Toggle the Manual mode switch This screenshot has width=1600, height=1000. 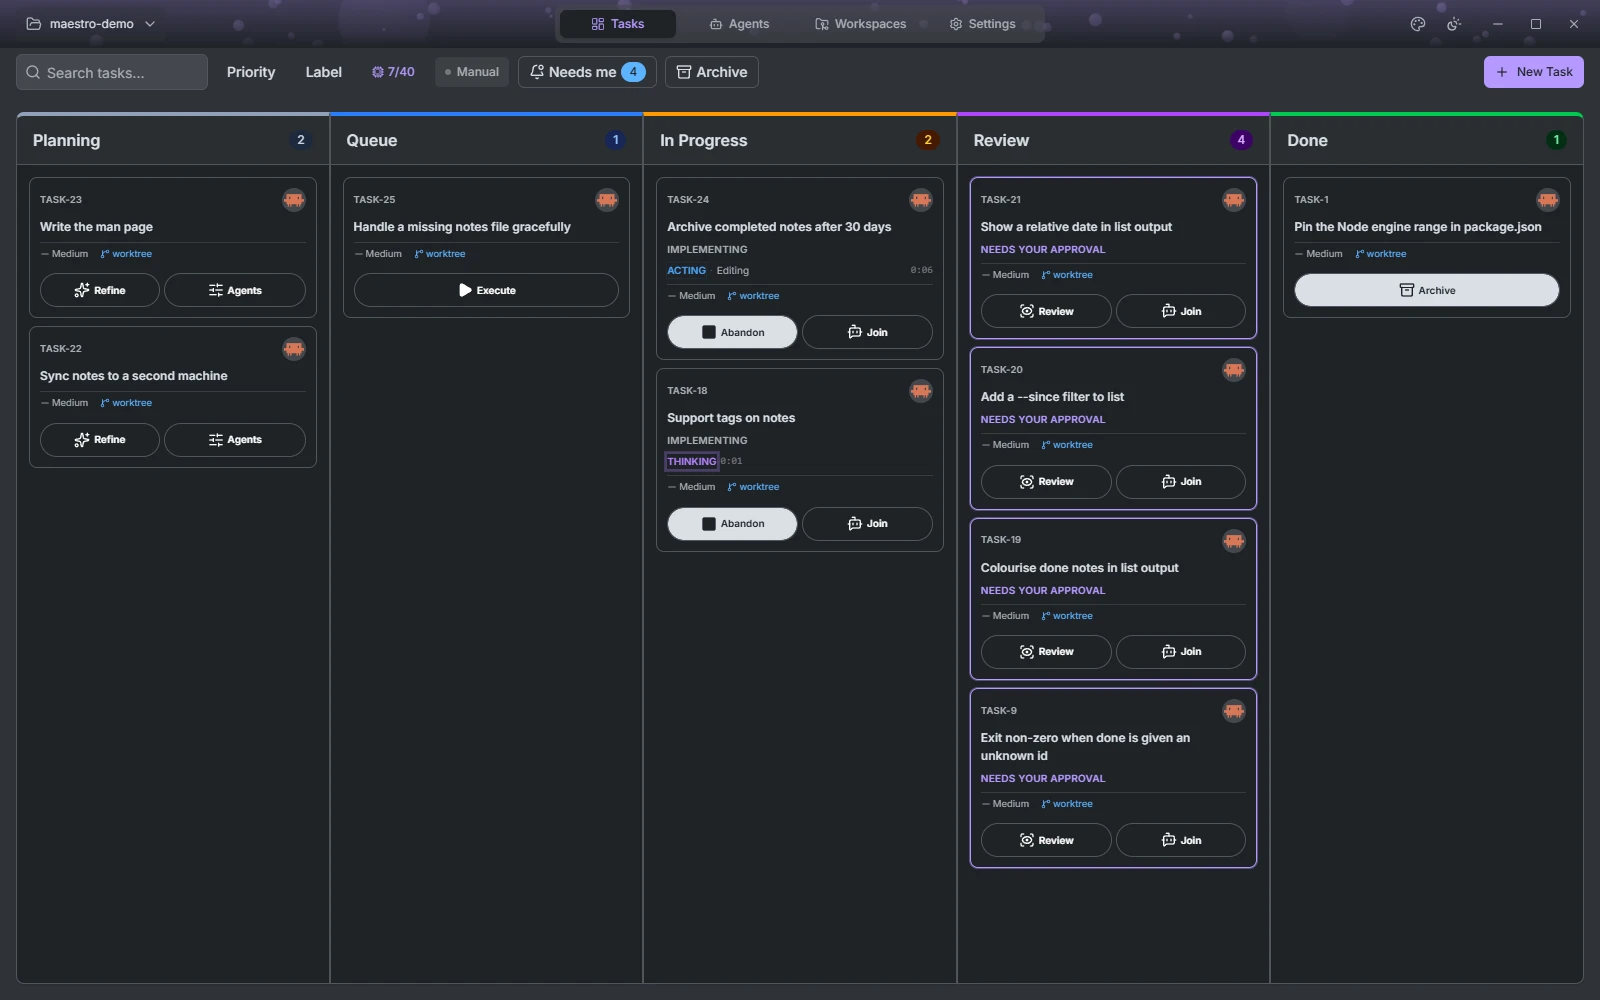[x=472, y=72]
